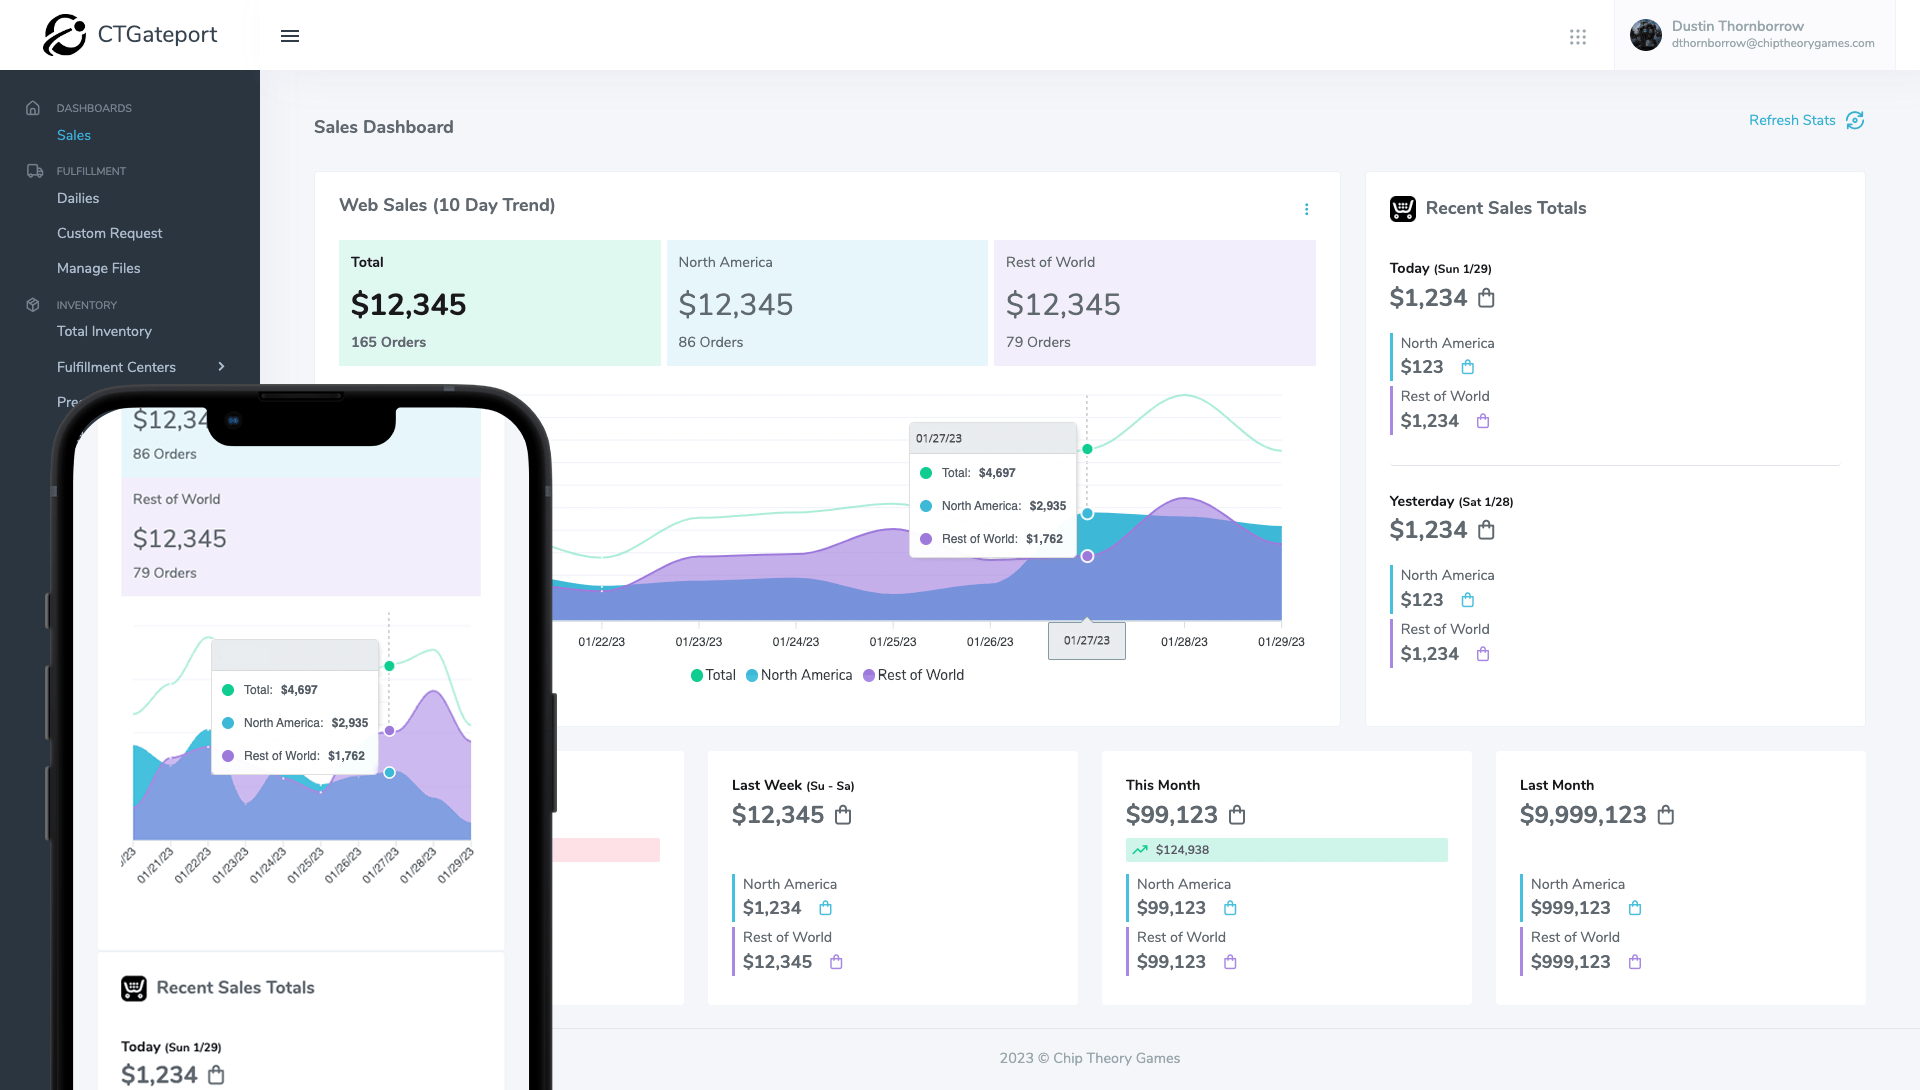This screenshot has height=1090, width=1920.
Task: Click Last Week North America bag icon
Action: click(826, 908)
